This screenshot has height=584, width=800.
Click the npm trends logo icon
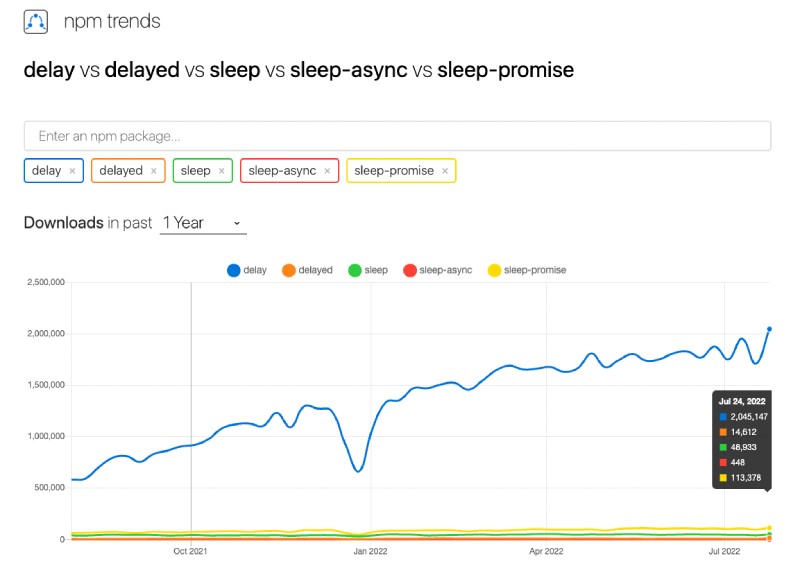coord(34,20)
